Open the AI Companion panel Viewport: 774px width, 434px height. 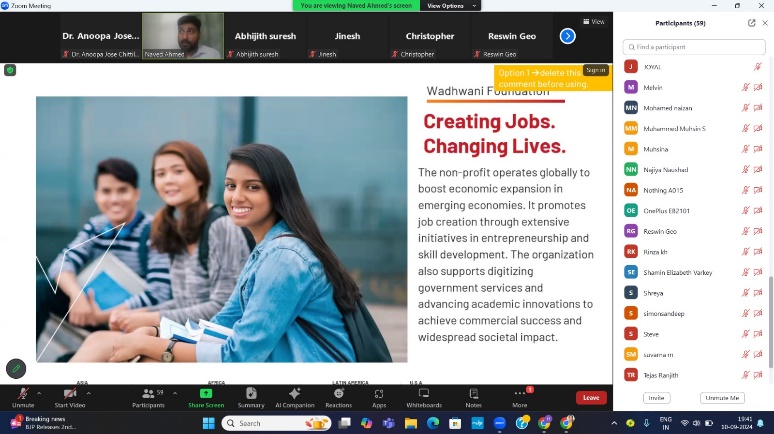pyautogui.click(x=295, y=398)
